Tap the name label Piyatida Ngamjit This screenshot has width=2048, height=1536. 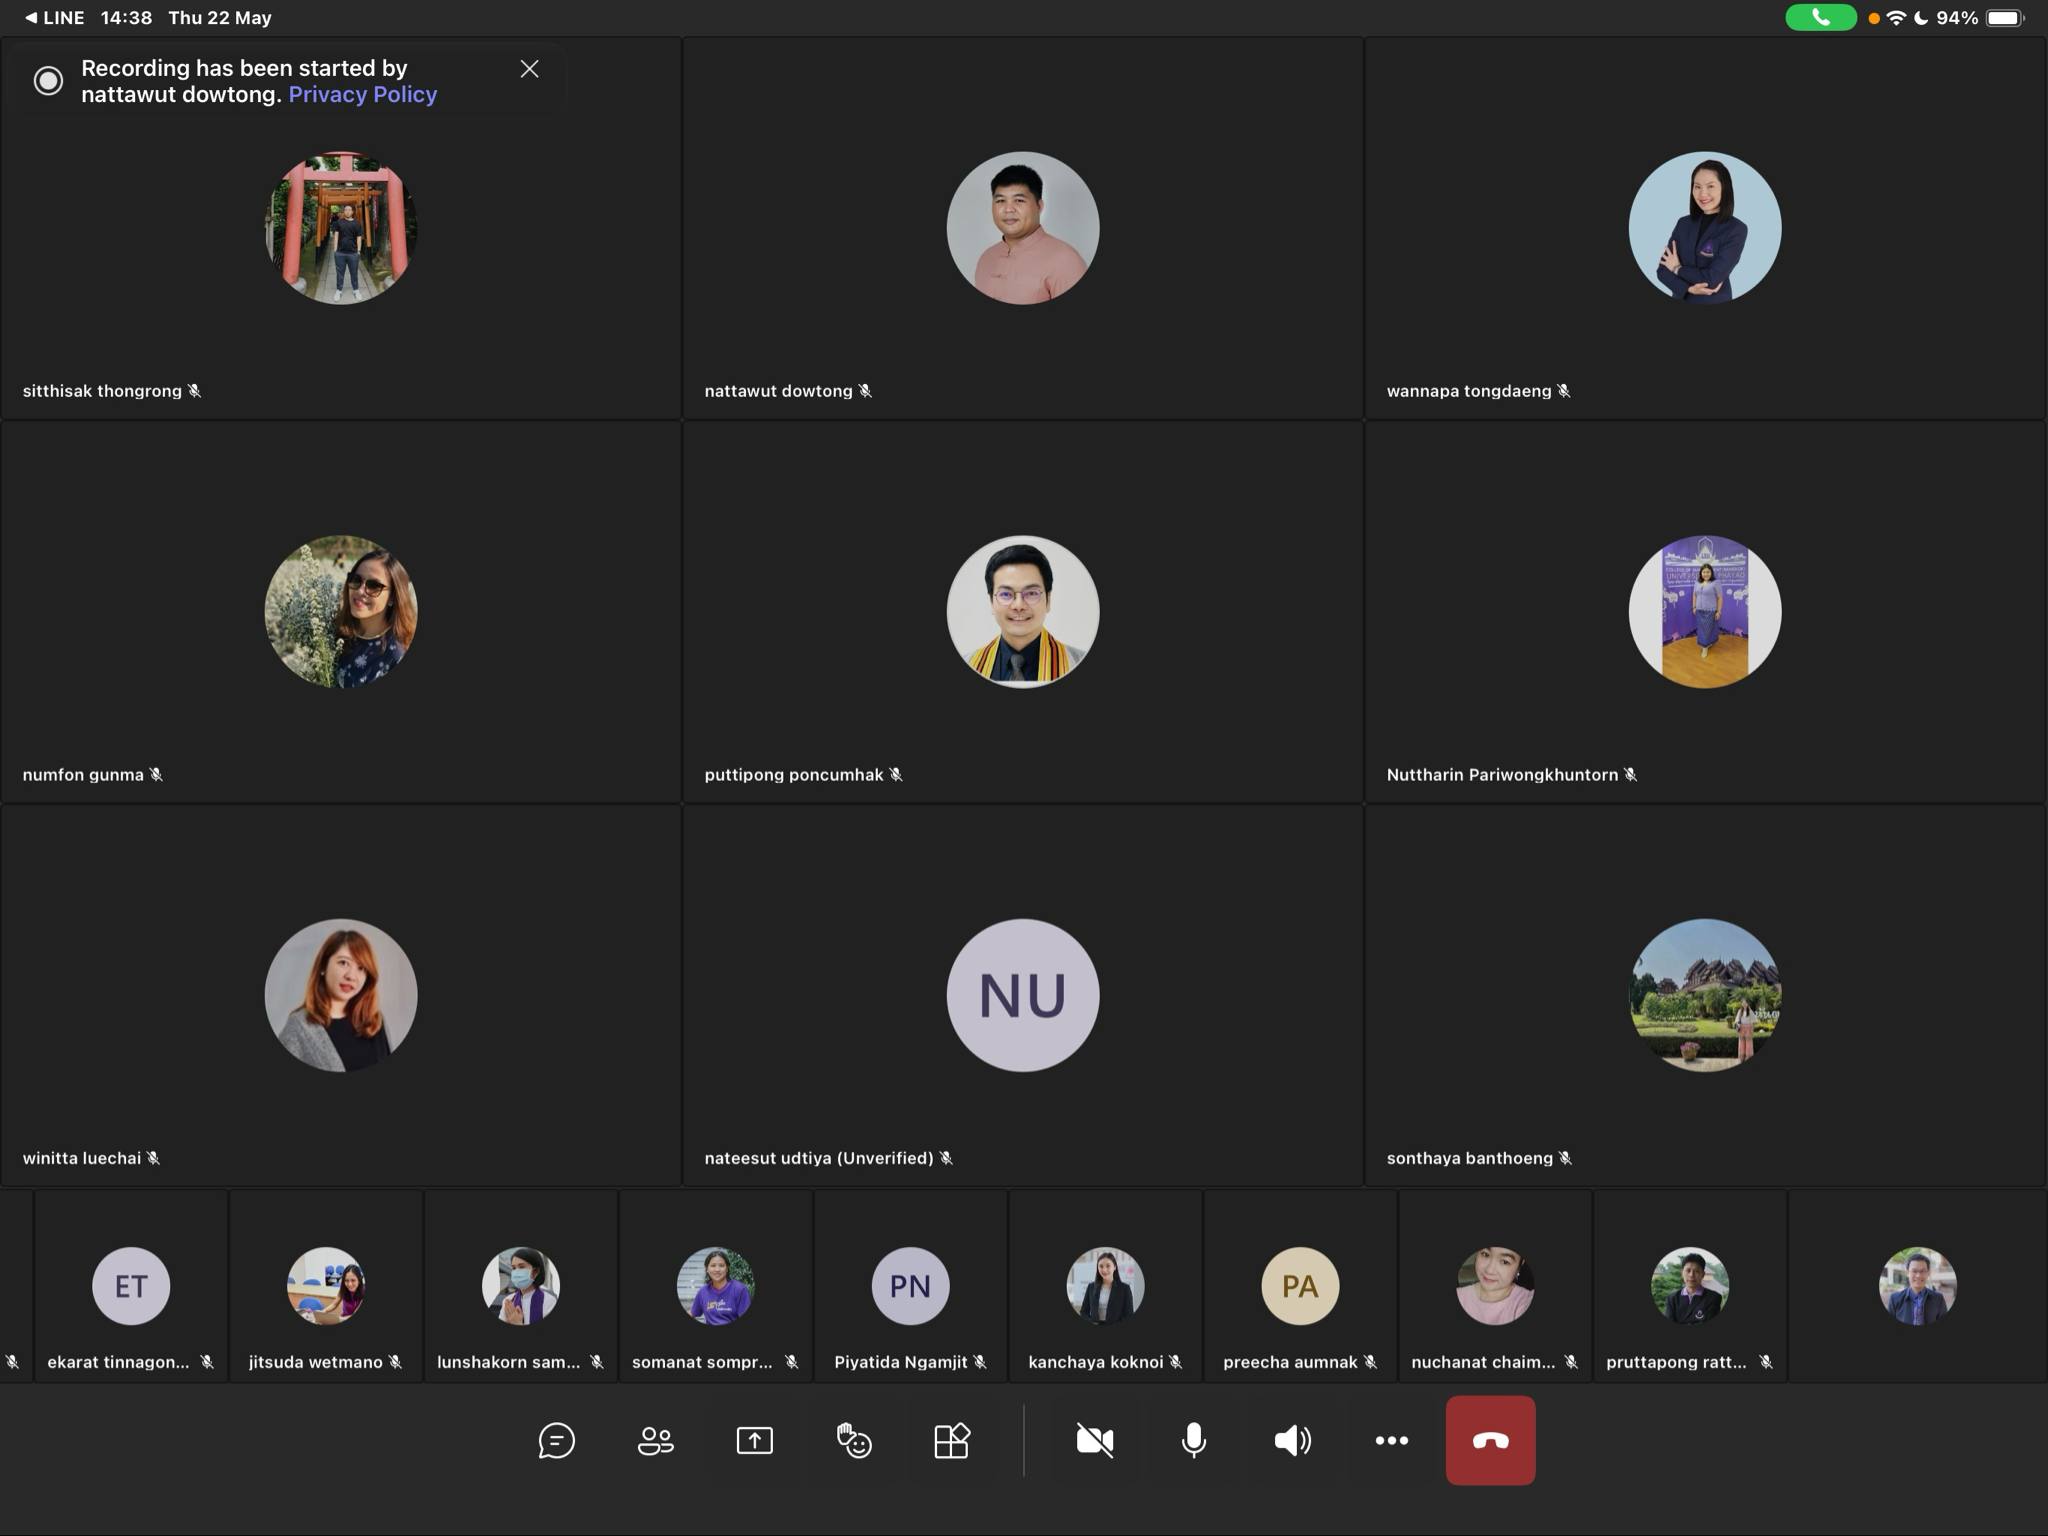coord(901,1362)
